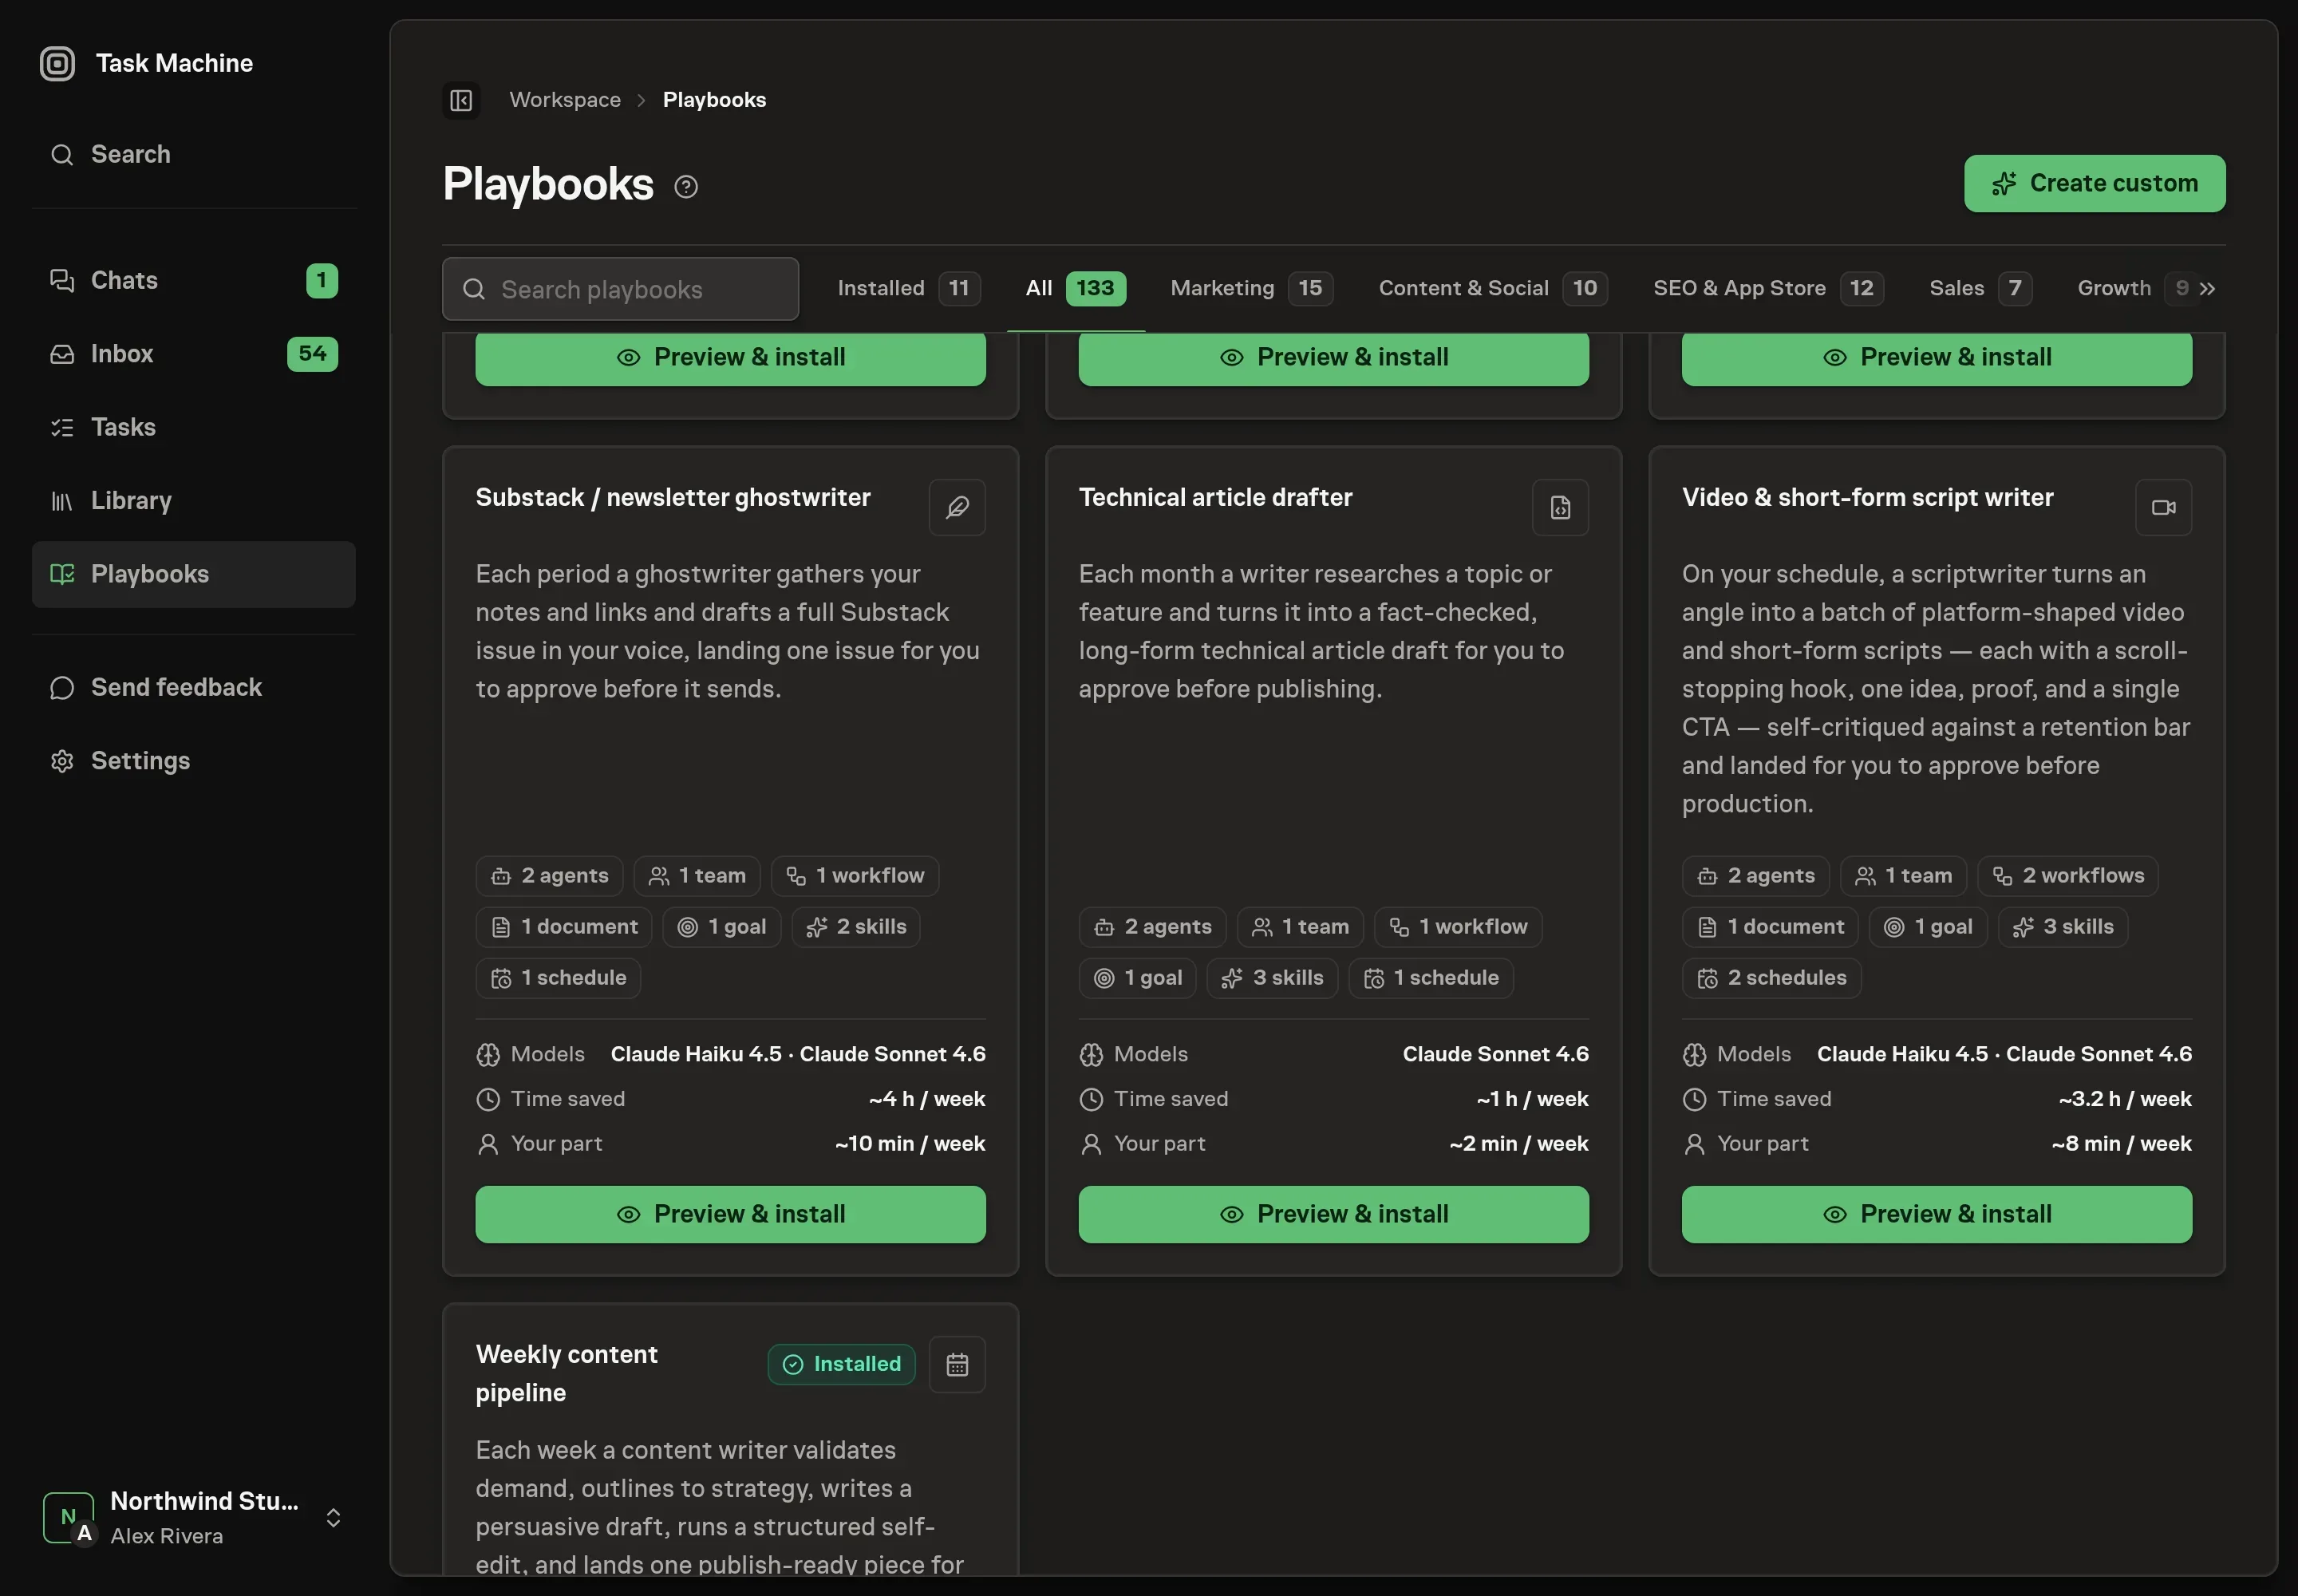The image size is (2298, 1596).
Task: Click the Search playbooks input field
Action: 620,289
